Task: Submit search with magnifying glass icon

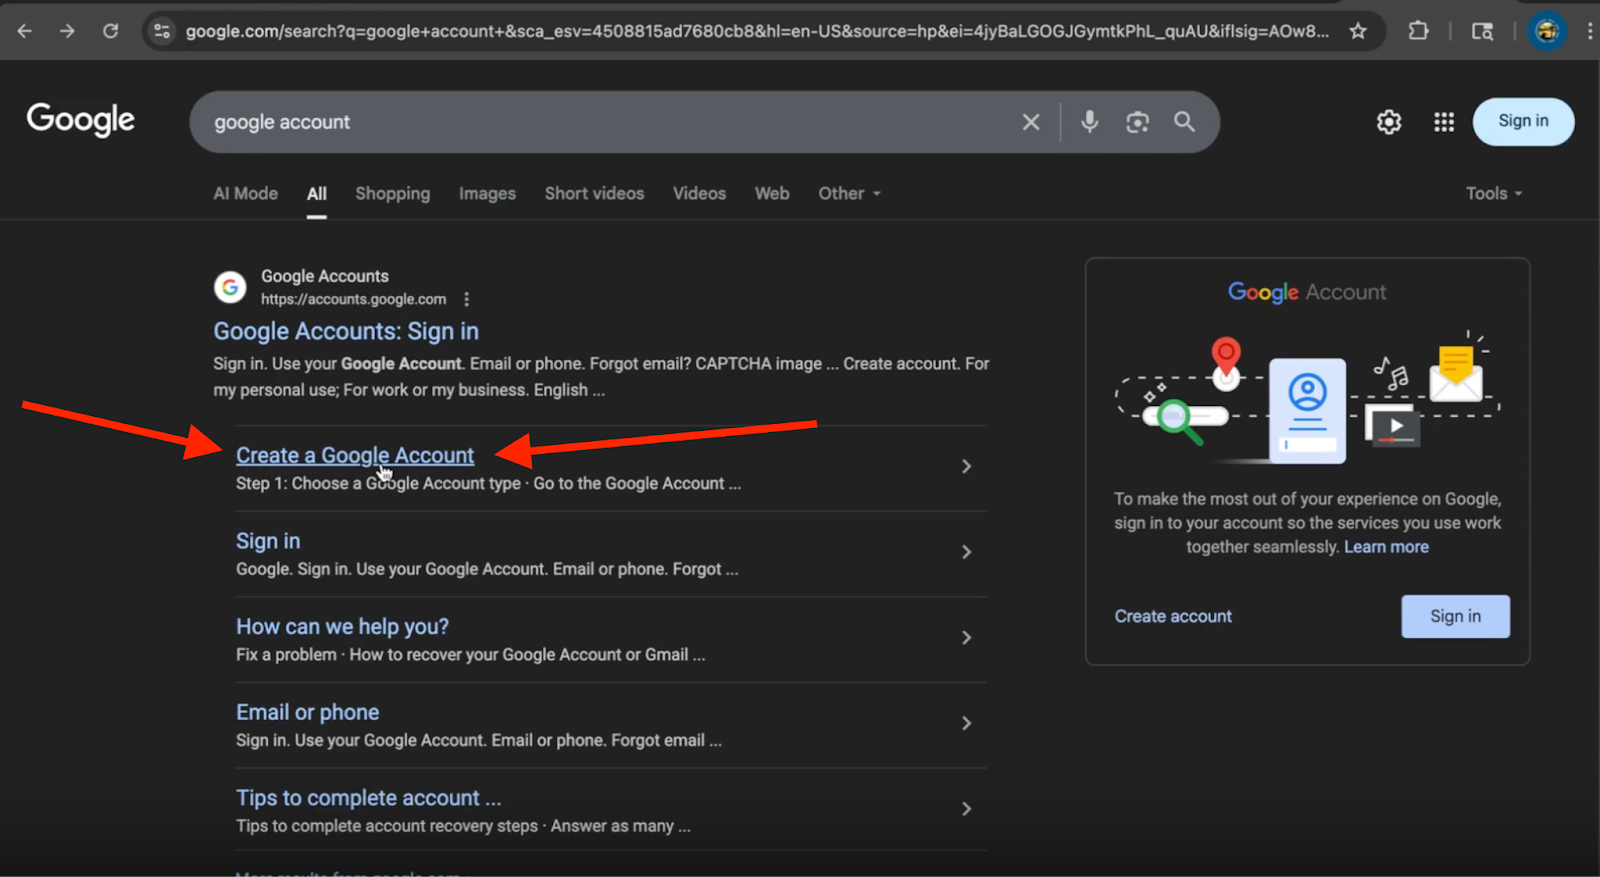Action: pos(1184,122)
